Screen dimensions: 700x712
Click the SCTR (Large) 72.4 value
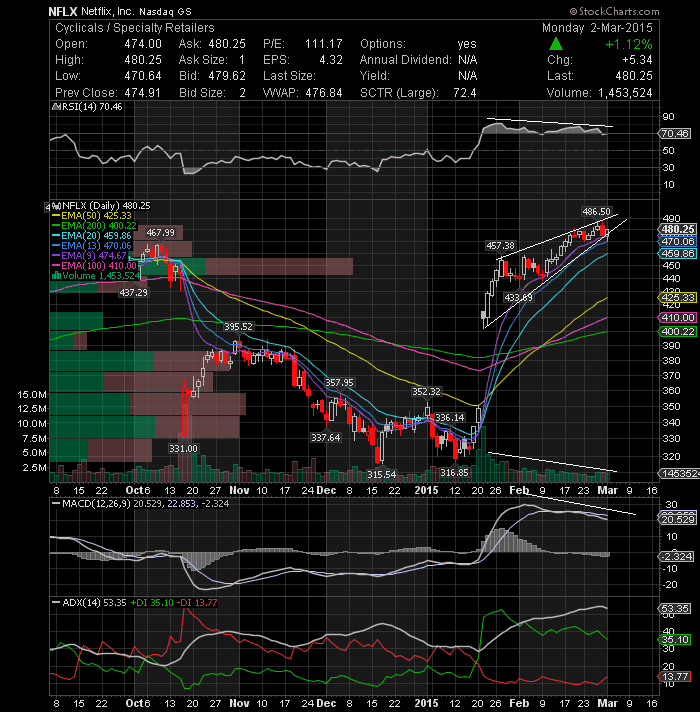465,93
